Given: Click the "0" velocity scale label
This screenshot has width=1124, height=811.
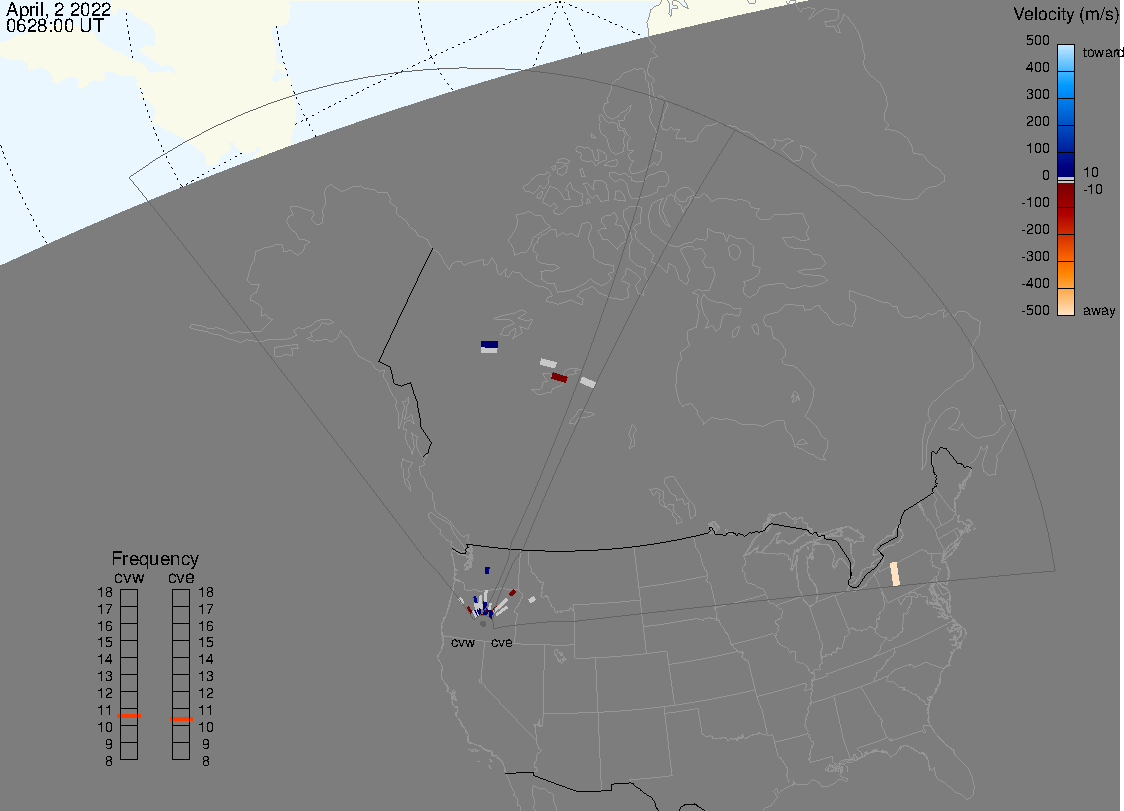Looking at the screenshot, I should click(1046, 175).
